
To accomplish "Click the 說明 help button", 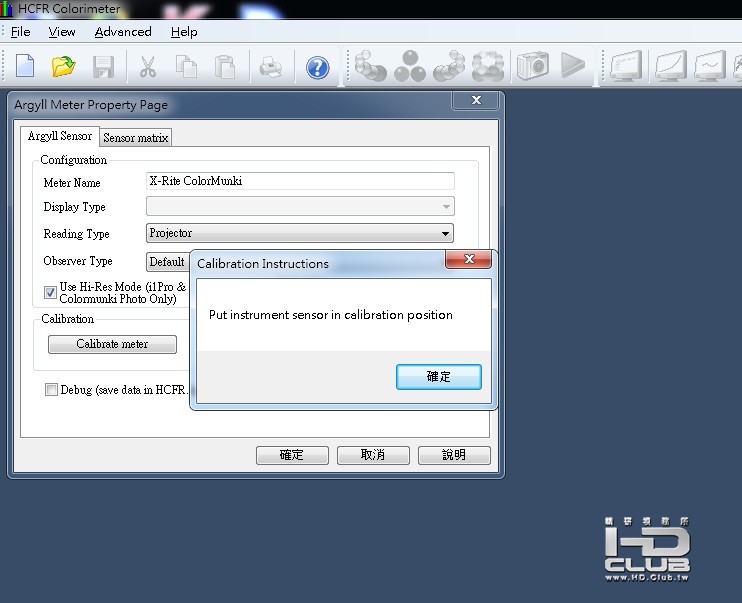I will pos(454,455).
